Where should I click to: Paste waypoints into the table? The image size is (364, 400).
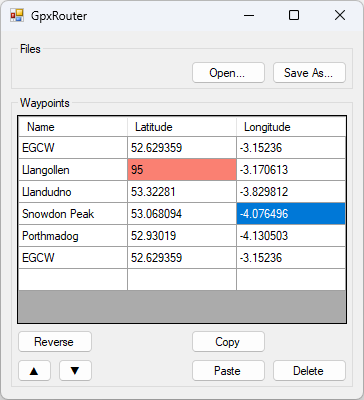pos(228,371)
